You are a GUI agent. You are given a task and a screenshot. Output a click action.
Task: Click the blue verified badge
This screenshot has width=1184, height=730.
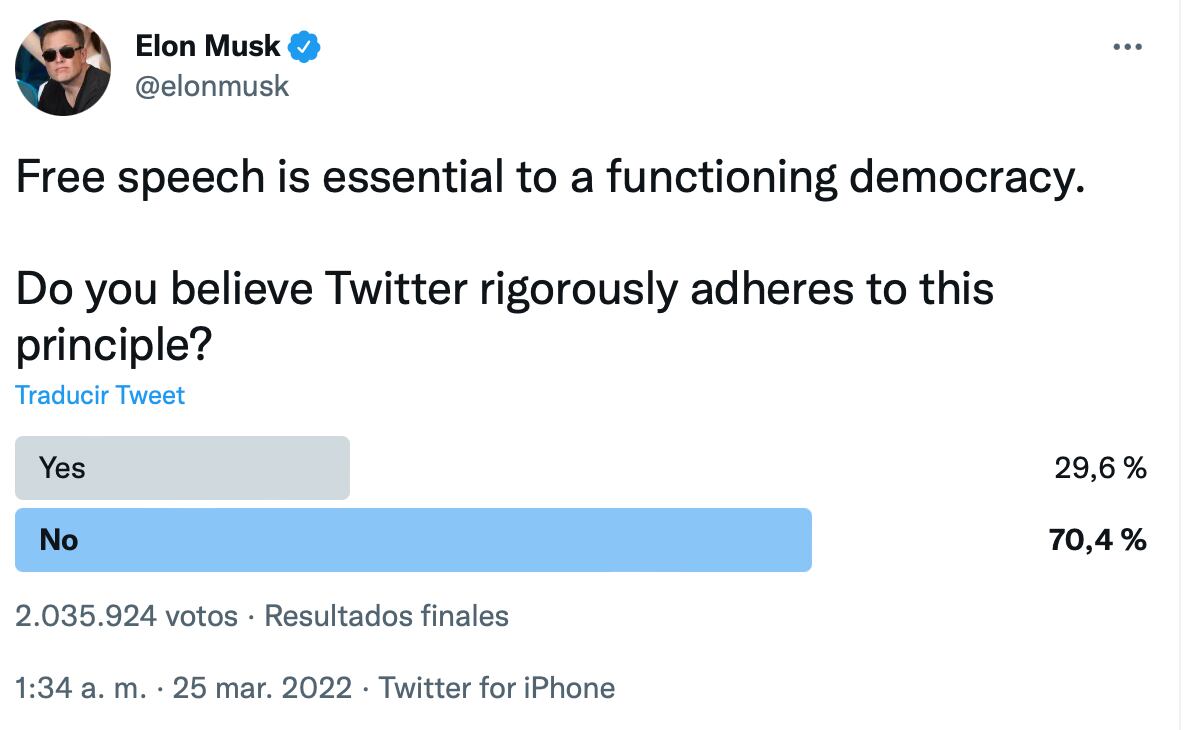coord(304,46)
